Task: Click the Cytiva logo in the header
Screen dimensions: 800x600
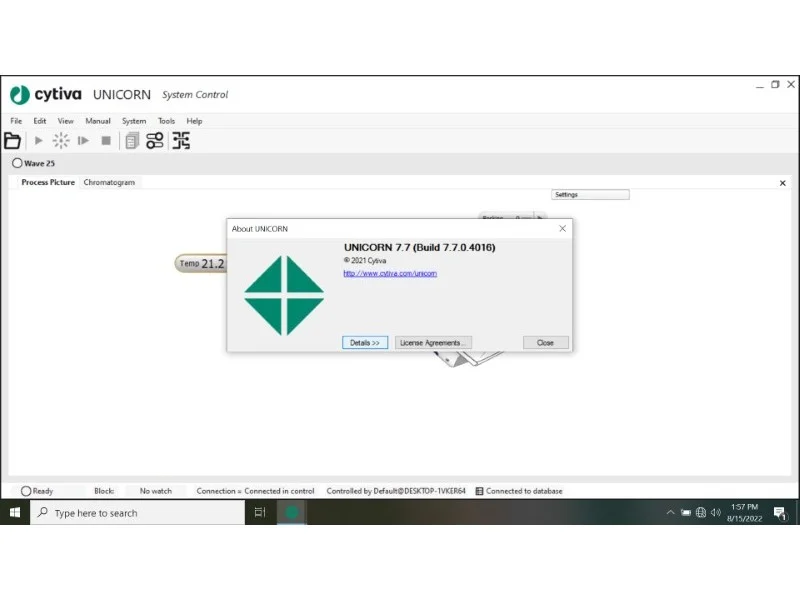Action: point(45,94)
